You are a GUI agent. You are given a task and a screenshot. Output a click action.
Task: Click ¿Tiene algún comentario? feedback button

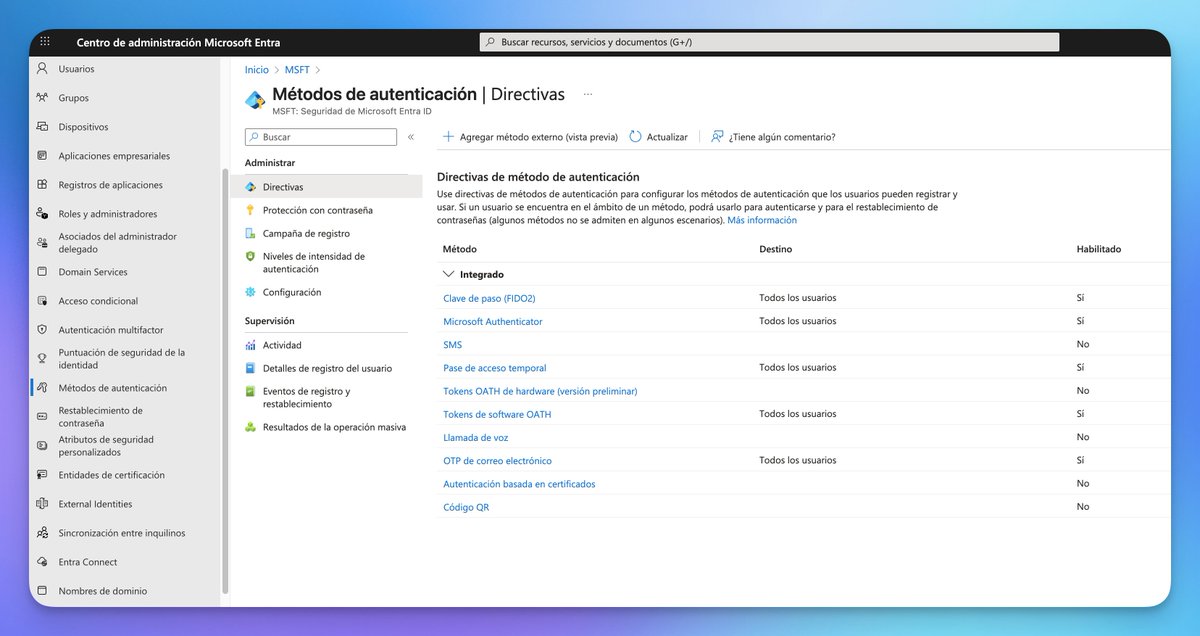point(773,137)
